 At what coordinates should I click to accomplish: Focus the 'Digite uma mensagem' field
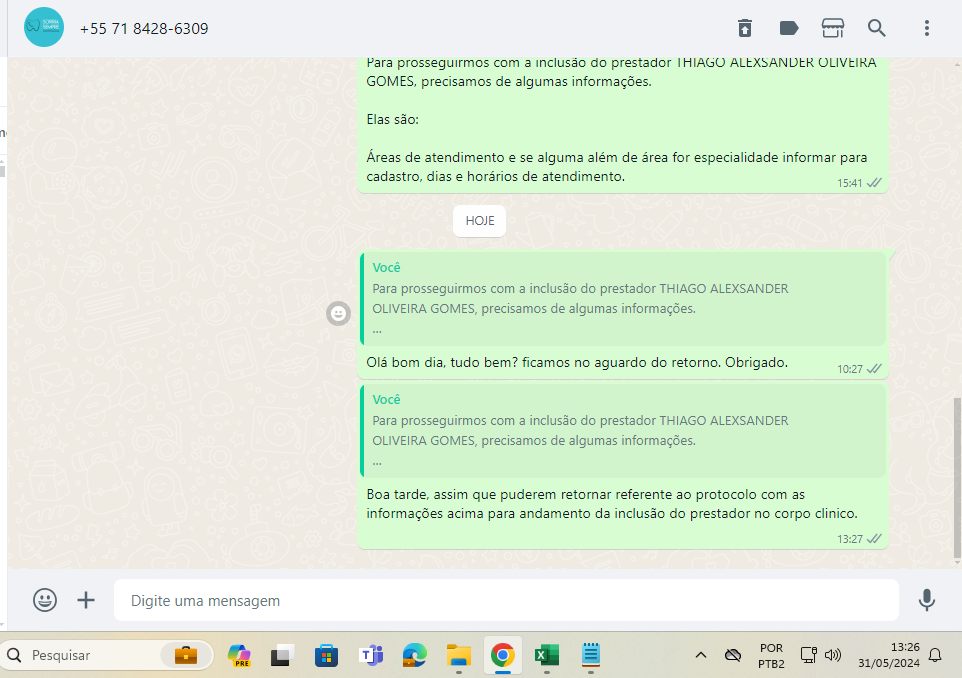coord(506,600)
